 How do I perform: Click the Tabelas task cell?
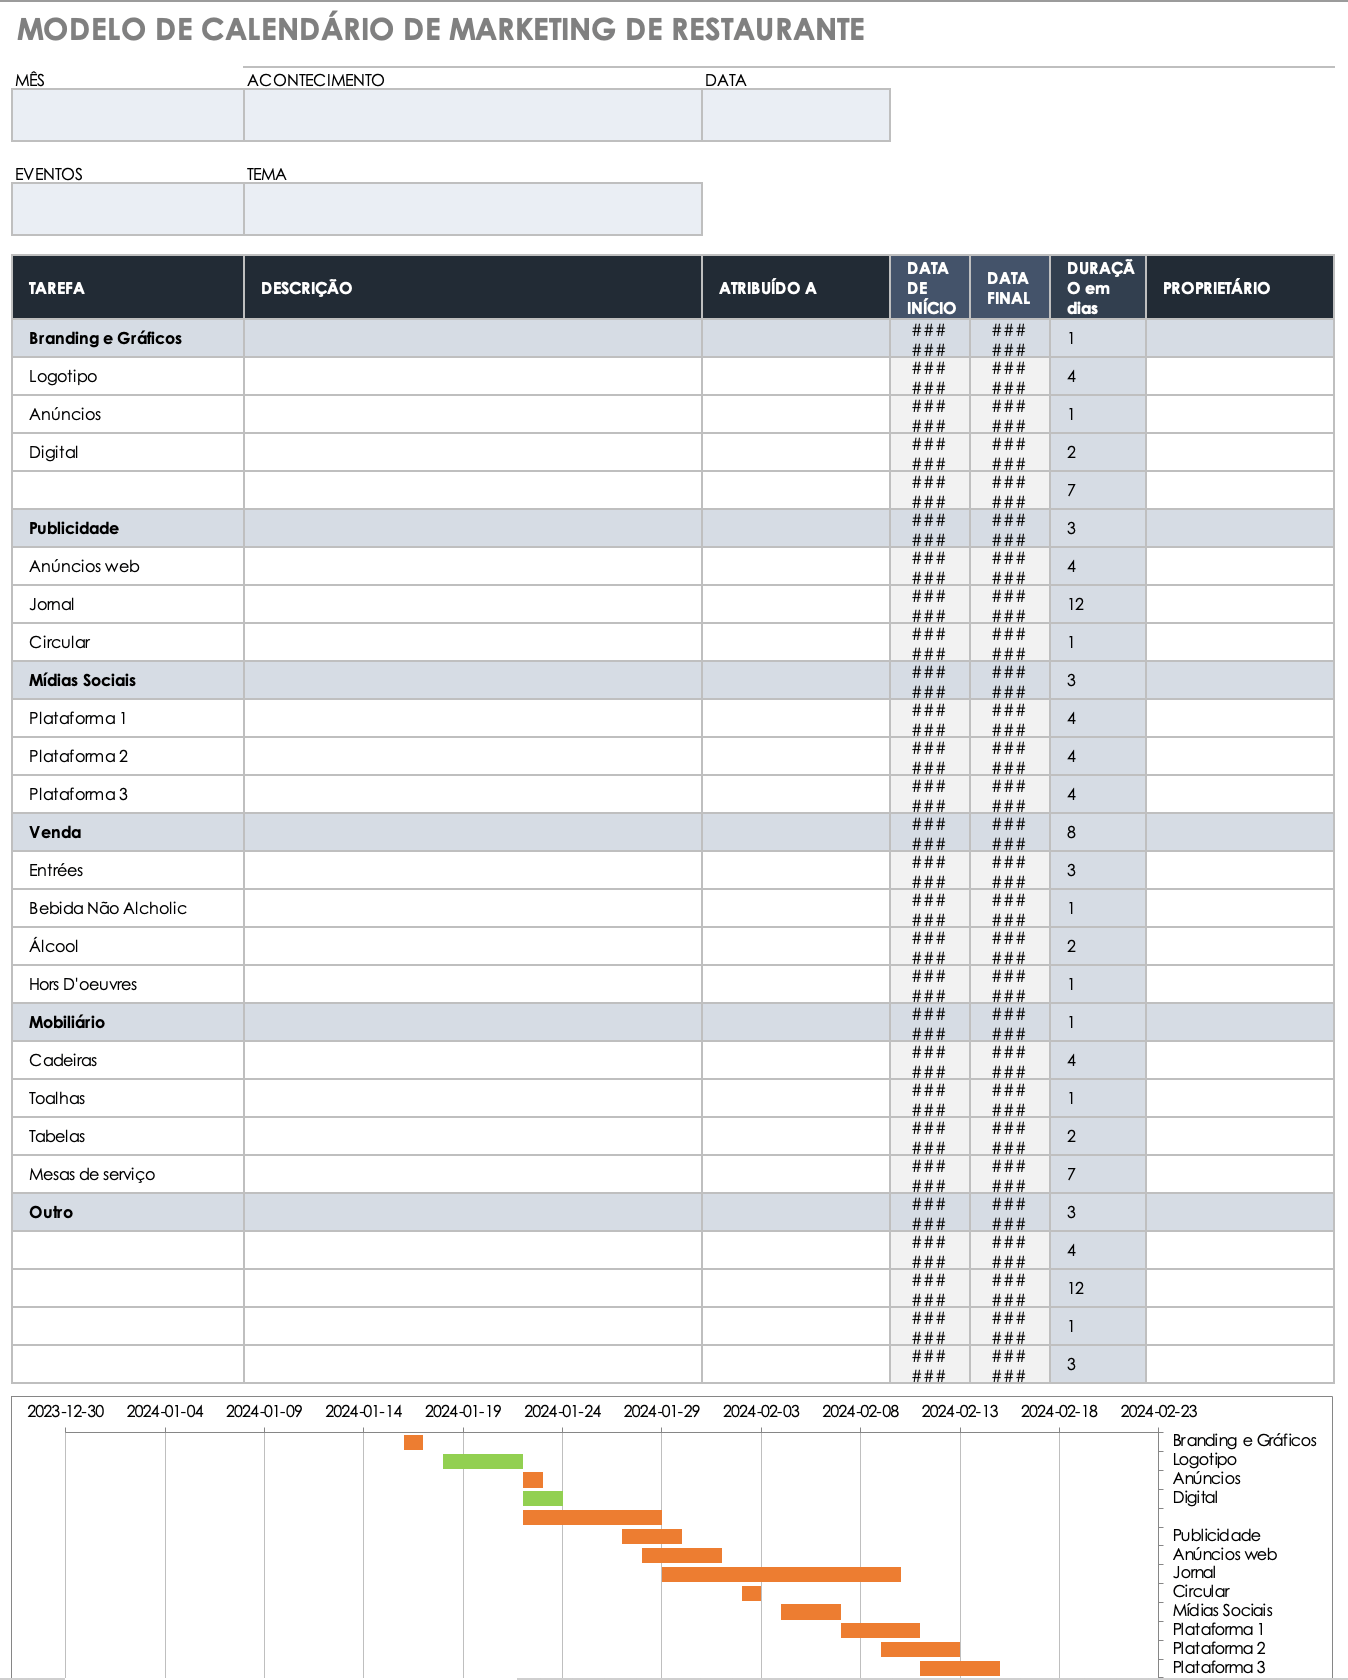click(x=128, y=1136)
